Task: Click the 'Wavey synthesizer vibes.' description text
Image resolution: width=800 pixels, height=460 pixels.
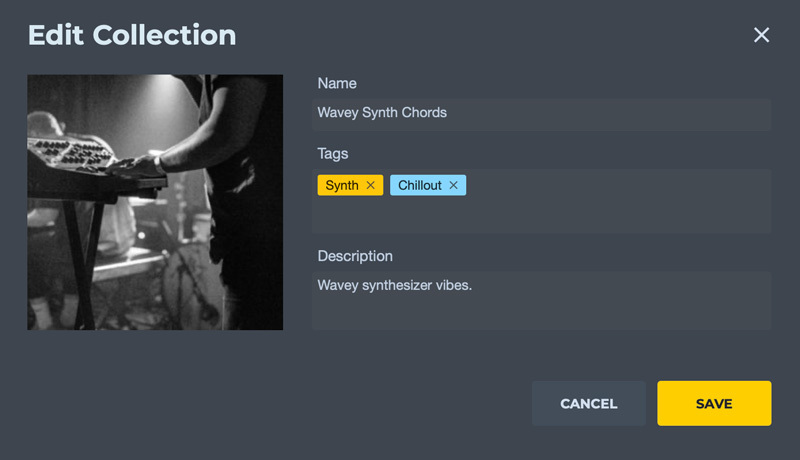Action: [x=394, y=286]
